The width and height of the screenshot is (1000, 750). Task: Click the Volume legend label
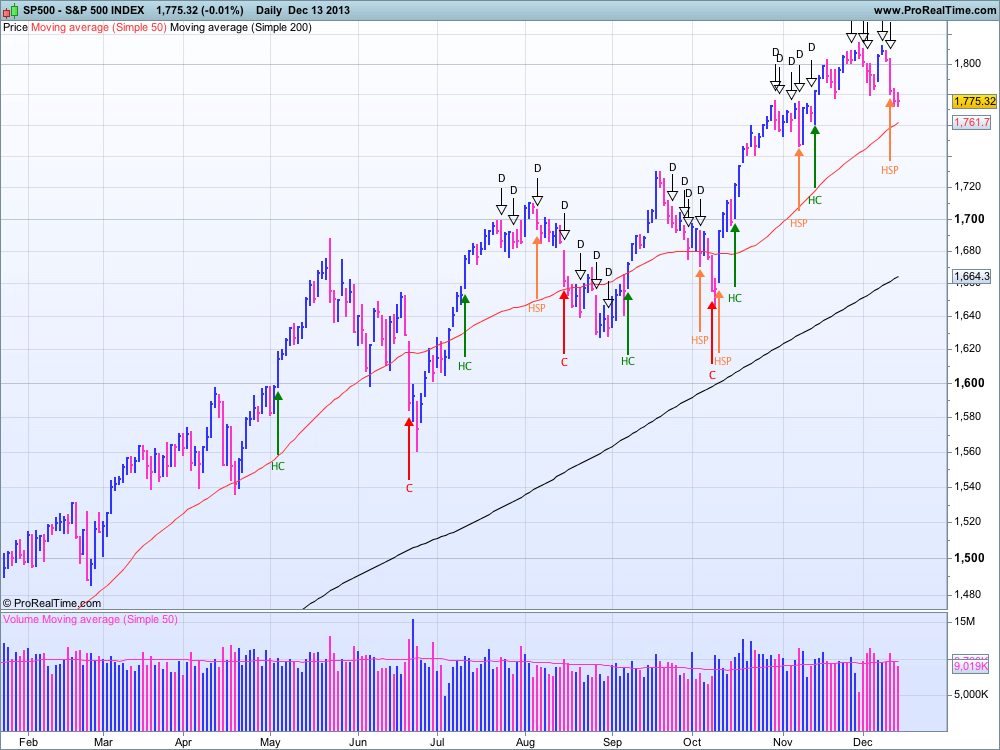point(21,619)
